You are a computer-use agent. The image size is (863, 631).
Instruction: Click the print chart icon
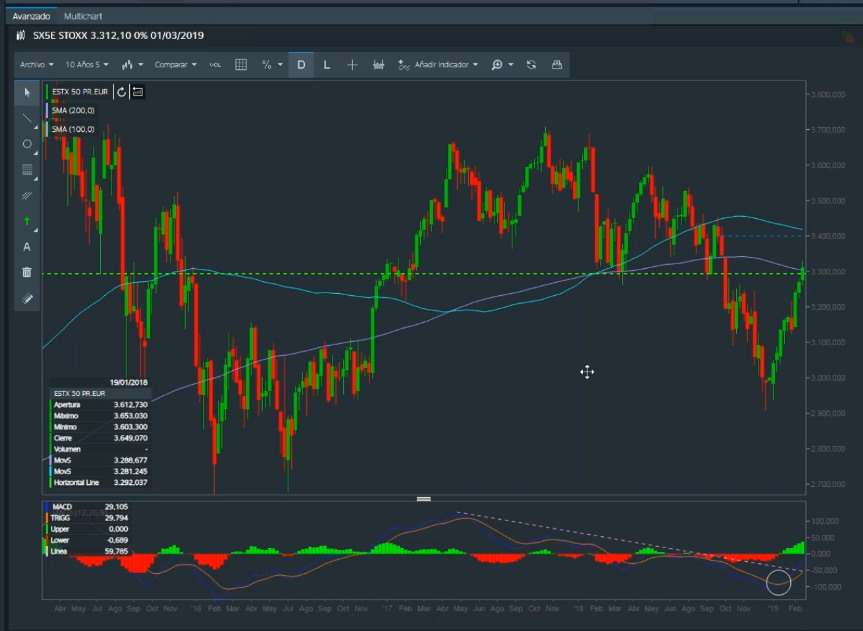coord(557,64)
